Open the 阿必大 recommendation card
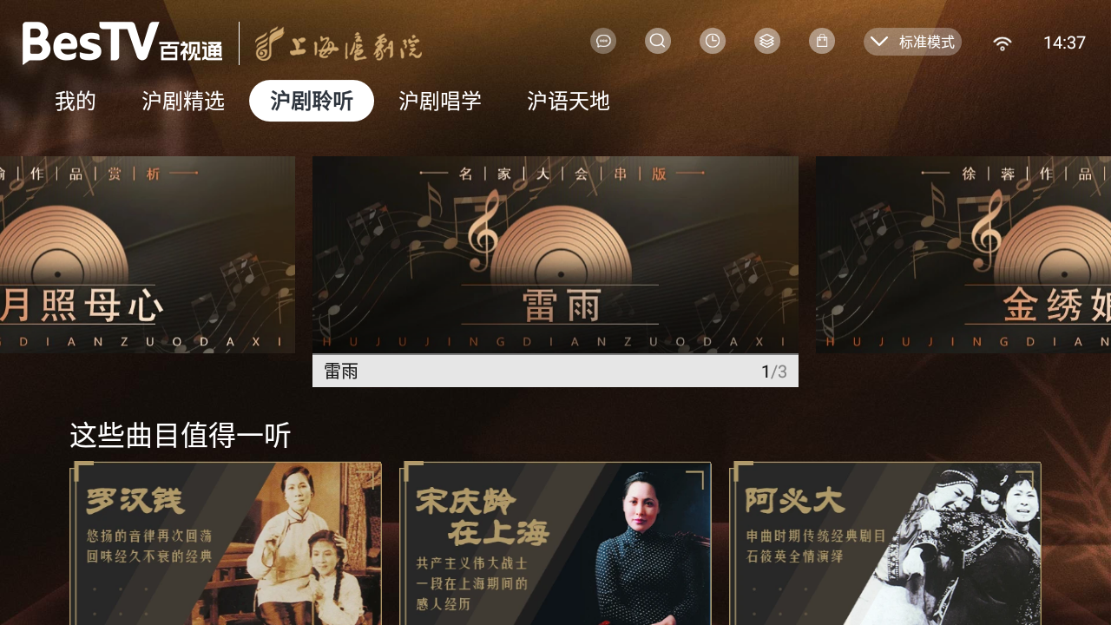 885,544
